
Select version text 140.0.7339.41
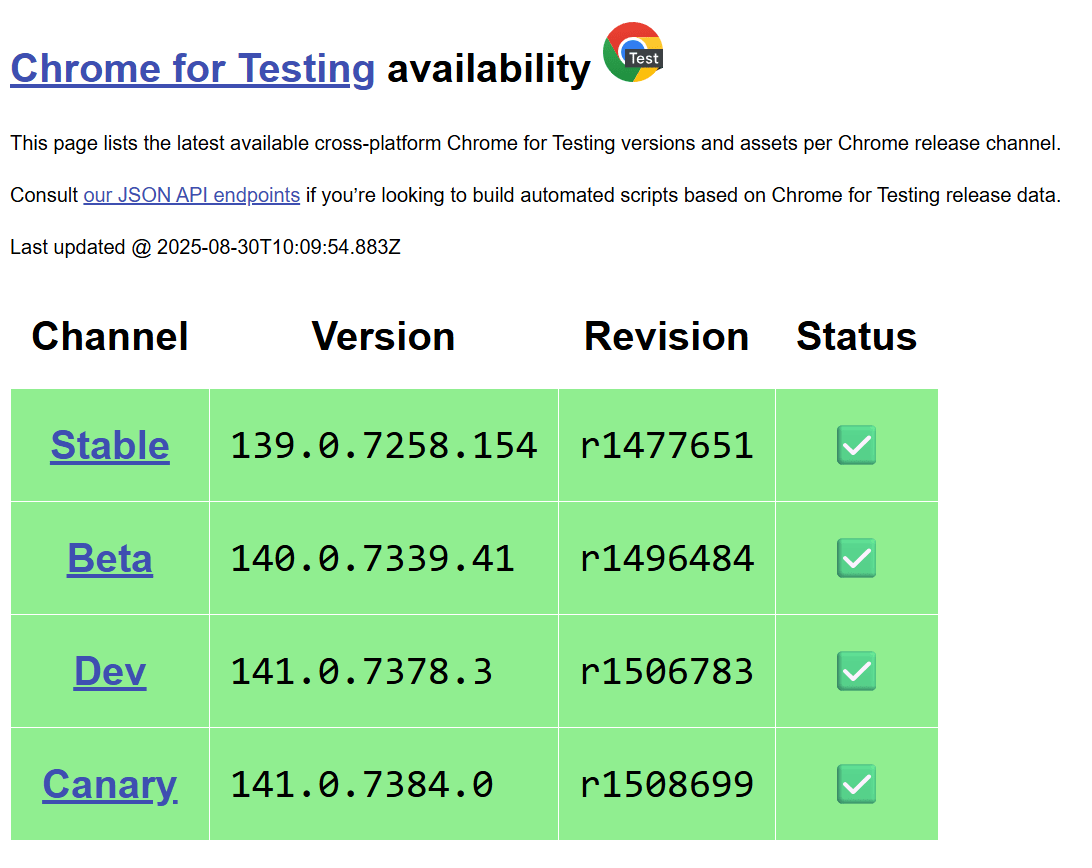(x=373, y=559)
